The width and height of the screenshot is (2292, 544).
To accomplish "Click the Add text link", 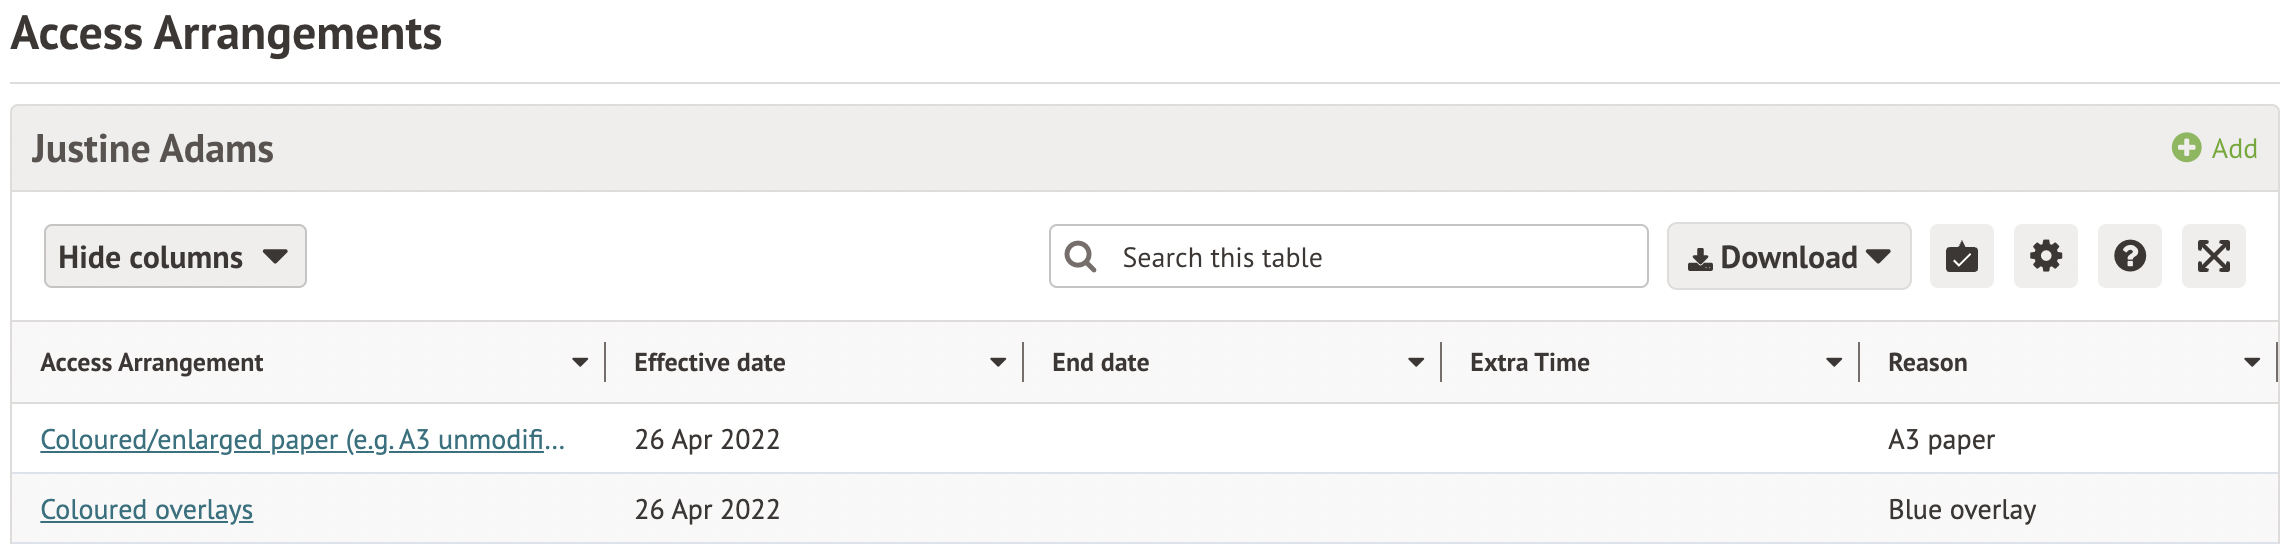I will click(x=2234, y=149).
